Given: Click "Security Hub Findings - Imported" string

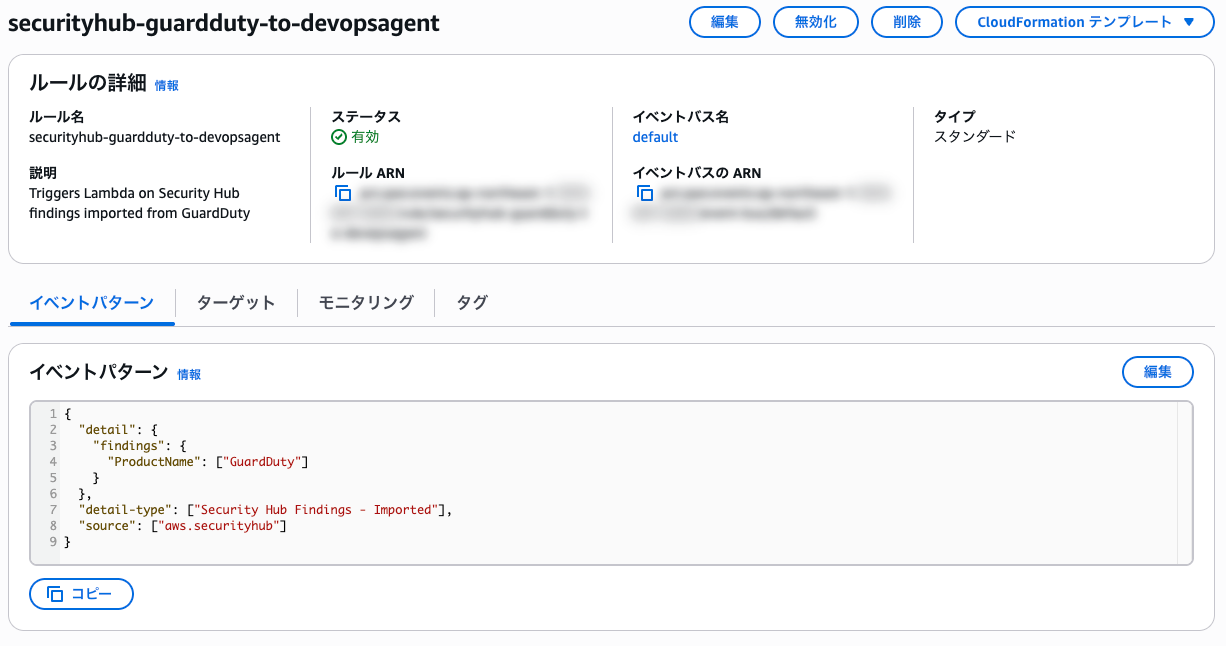Looking at the screenshot, I should (x=317, y=510).
